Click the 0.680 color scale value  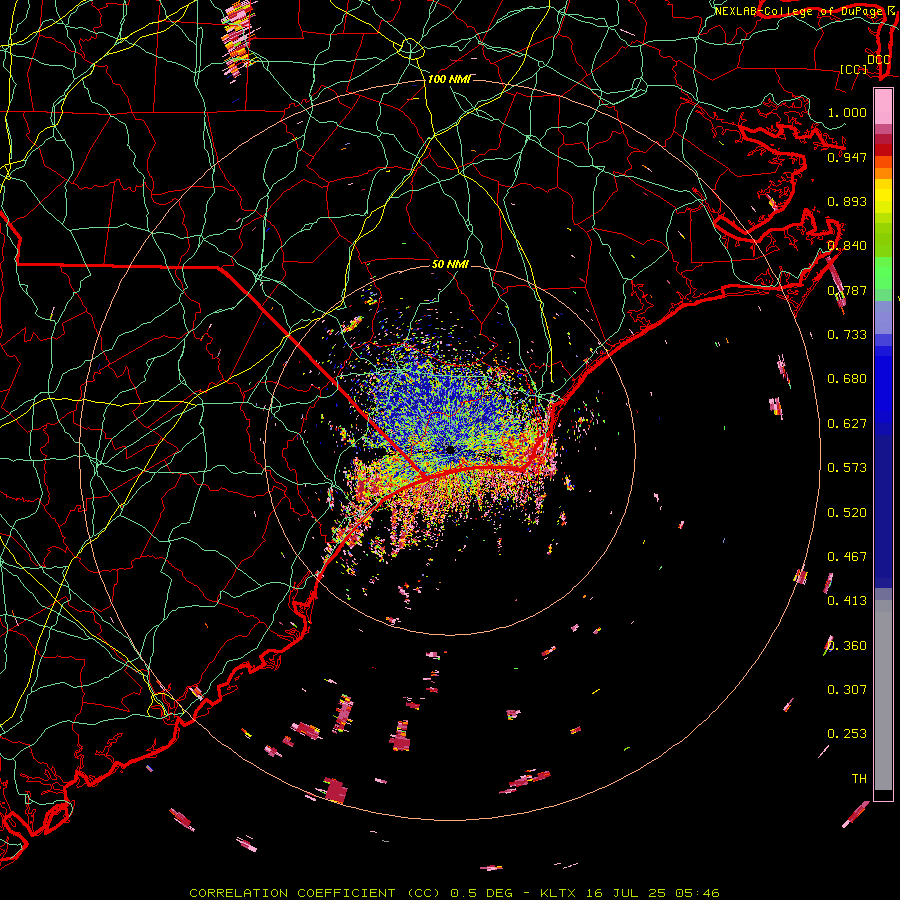[847, 379]
